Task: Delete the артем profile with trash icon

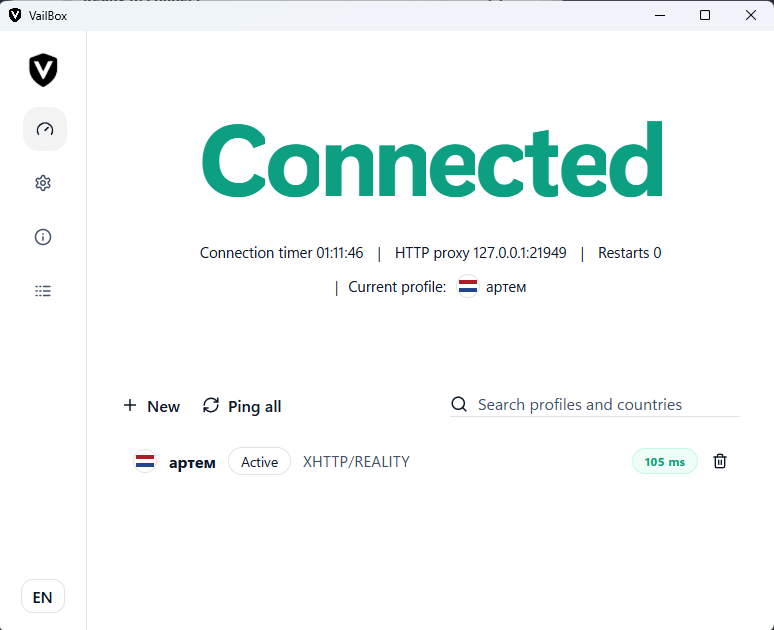Action: click(720, 461)
